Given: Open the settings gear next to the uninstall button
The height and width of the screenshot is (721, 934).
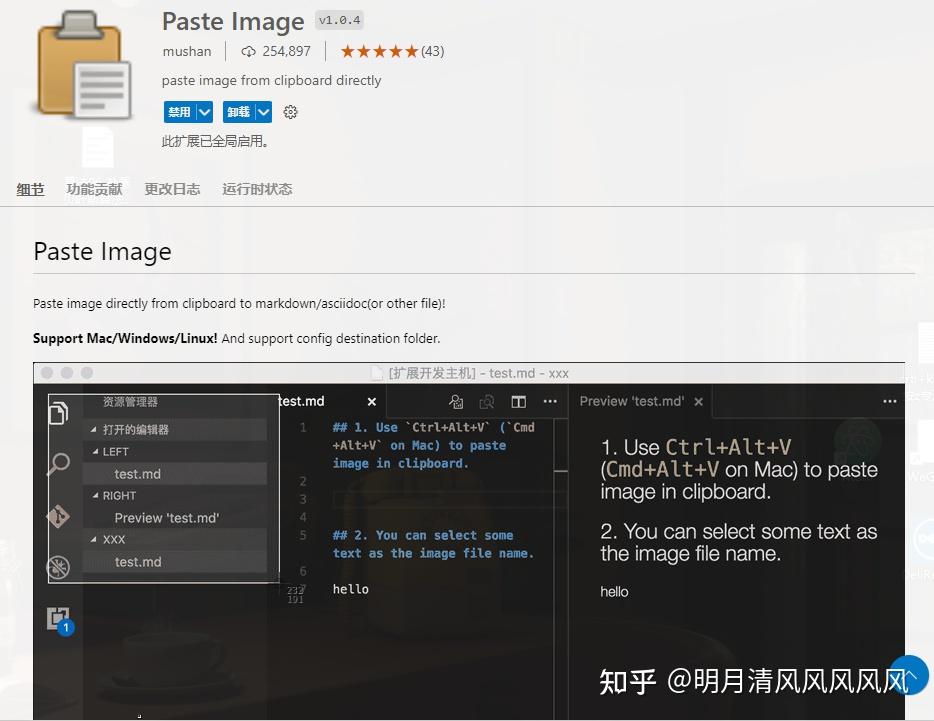Looking at the screenshot, I should (290, 112).
